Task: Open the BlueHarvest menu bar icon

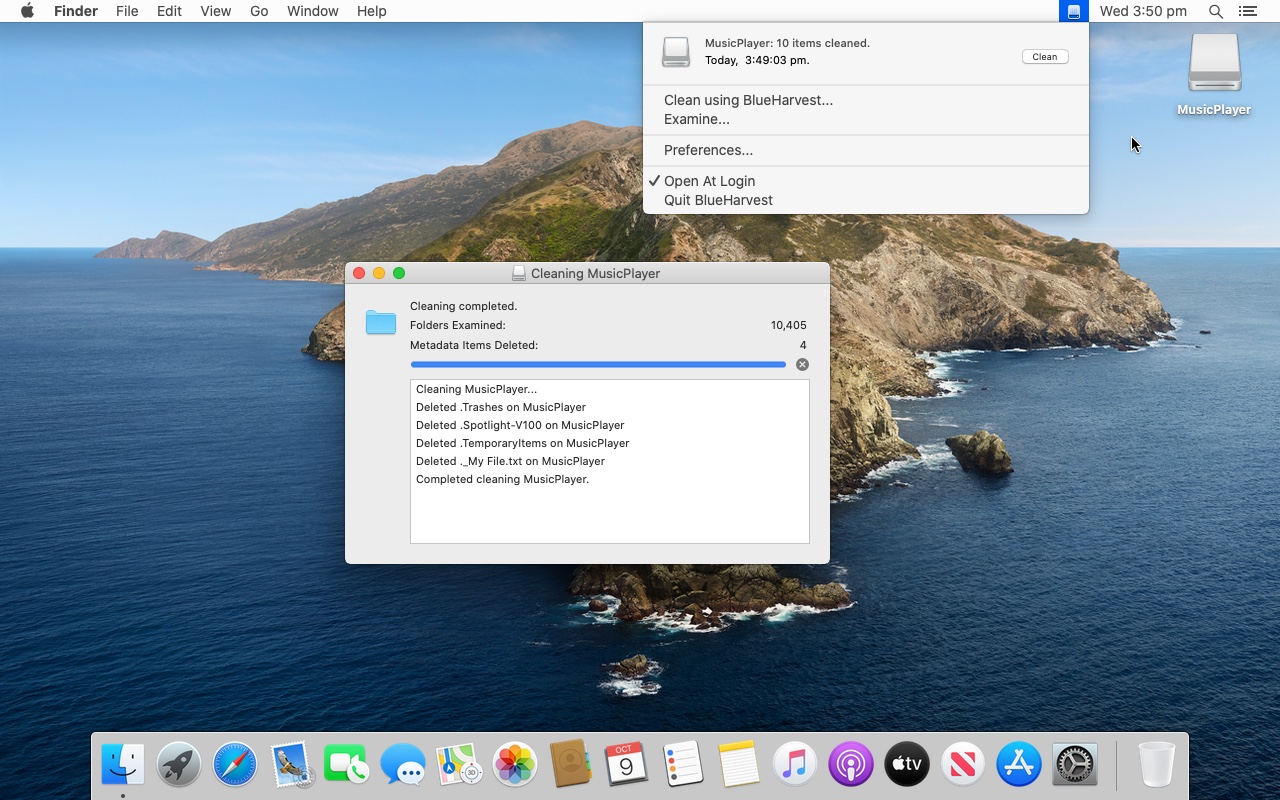Action: point(1073,11)
